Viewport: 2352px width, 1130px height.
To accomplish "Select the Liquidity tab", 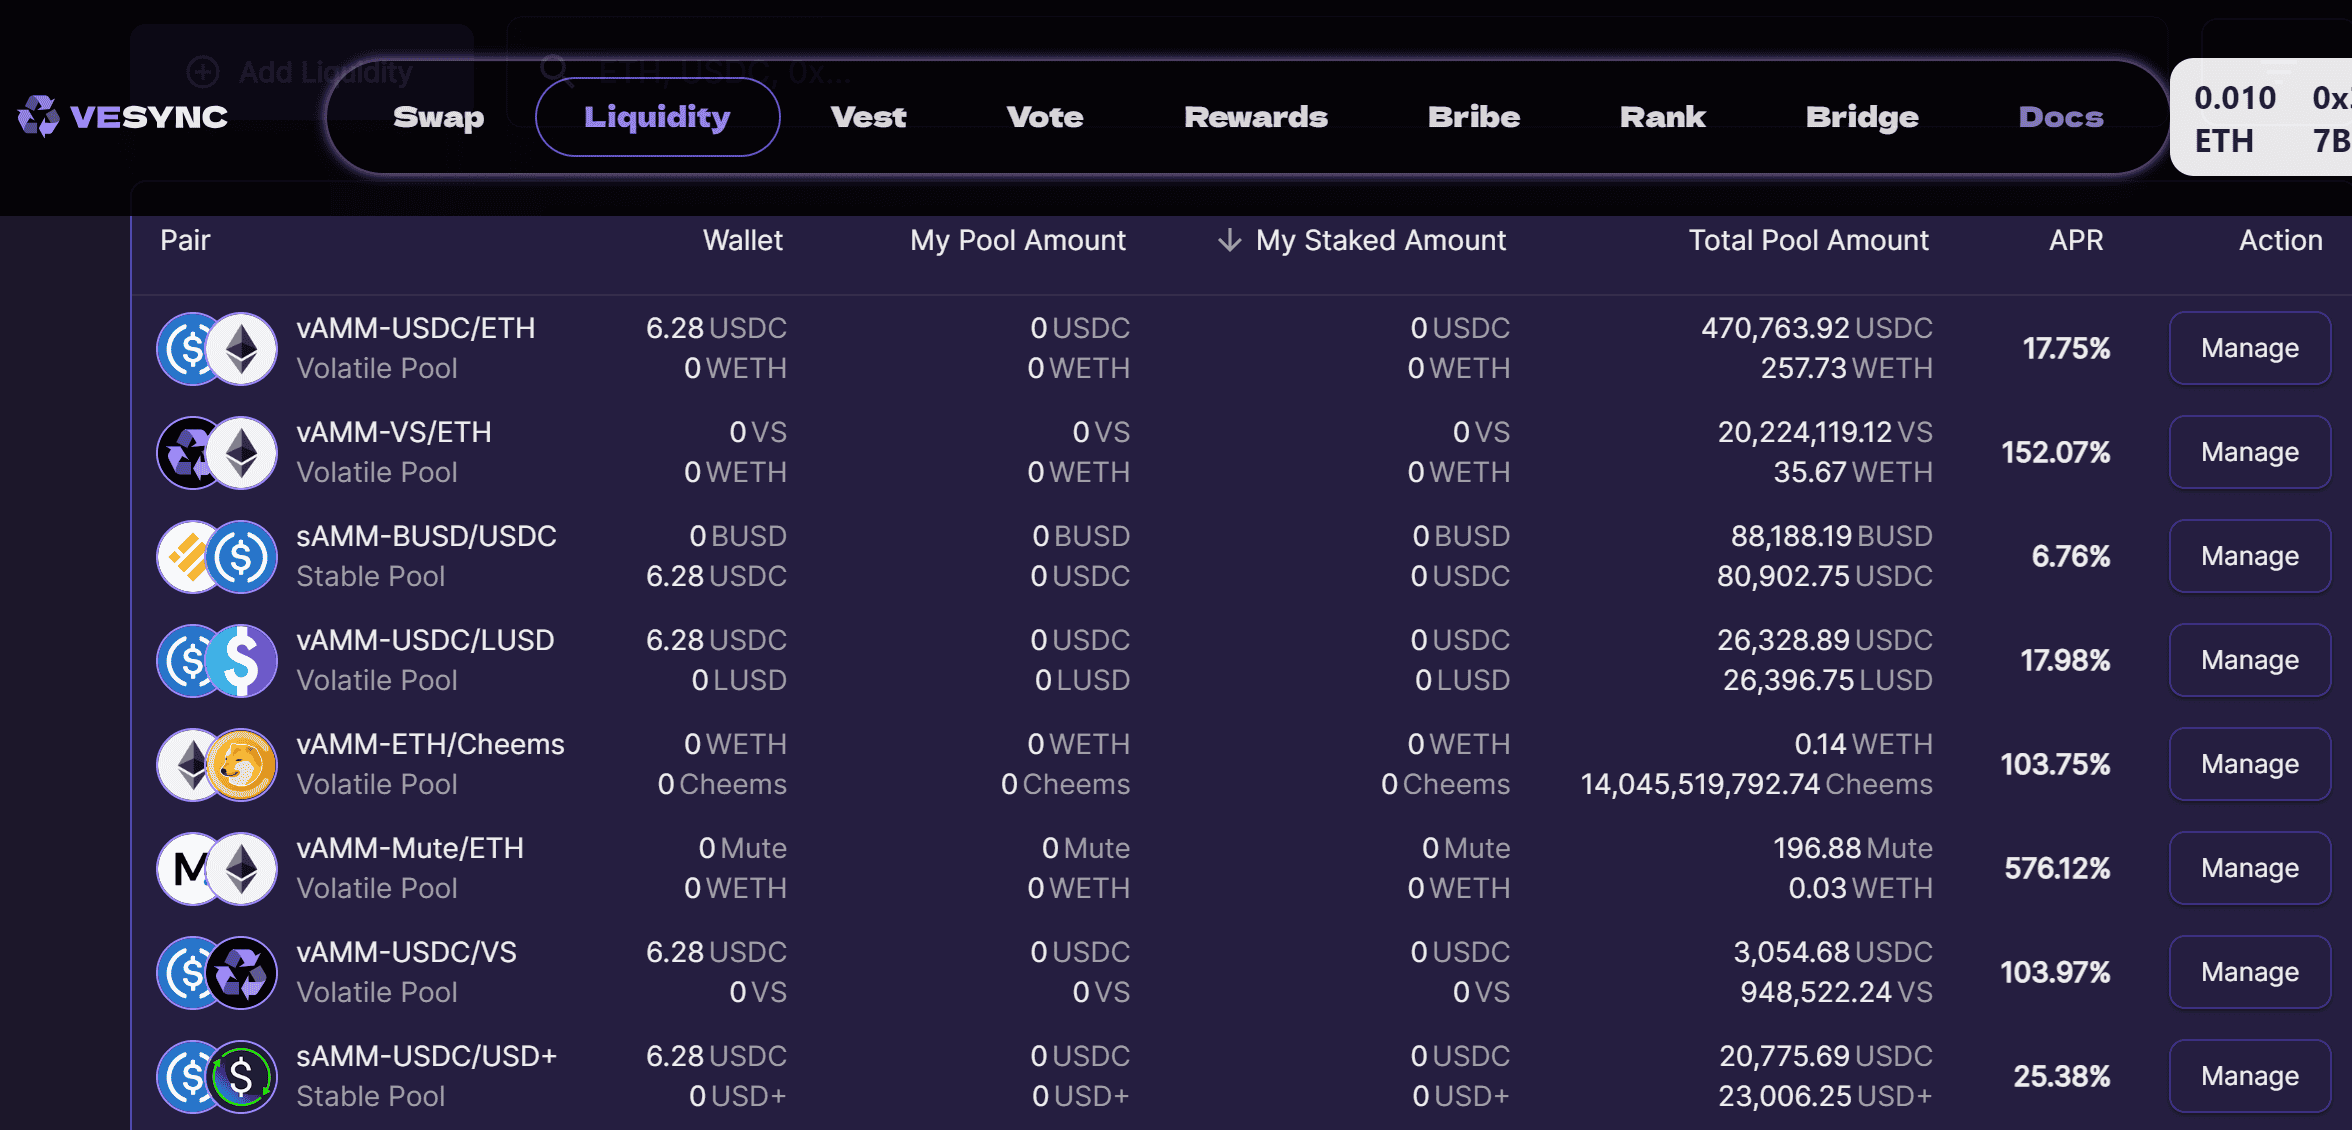I will tap(657, 117).
